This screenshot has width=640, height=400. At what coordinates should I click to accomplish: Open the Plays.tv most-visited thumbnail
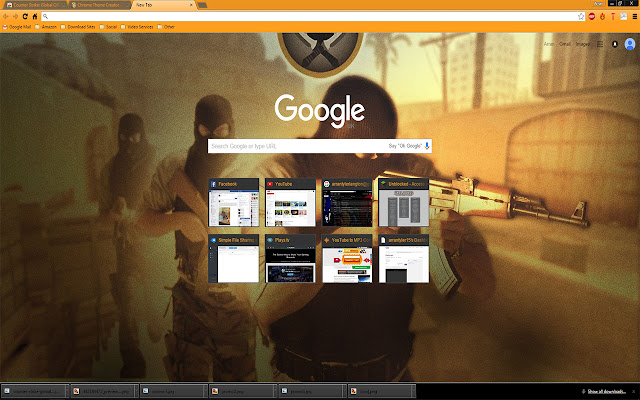click(x=290, y=258)
